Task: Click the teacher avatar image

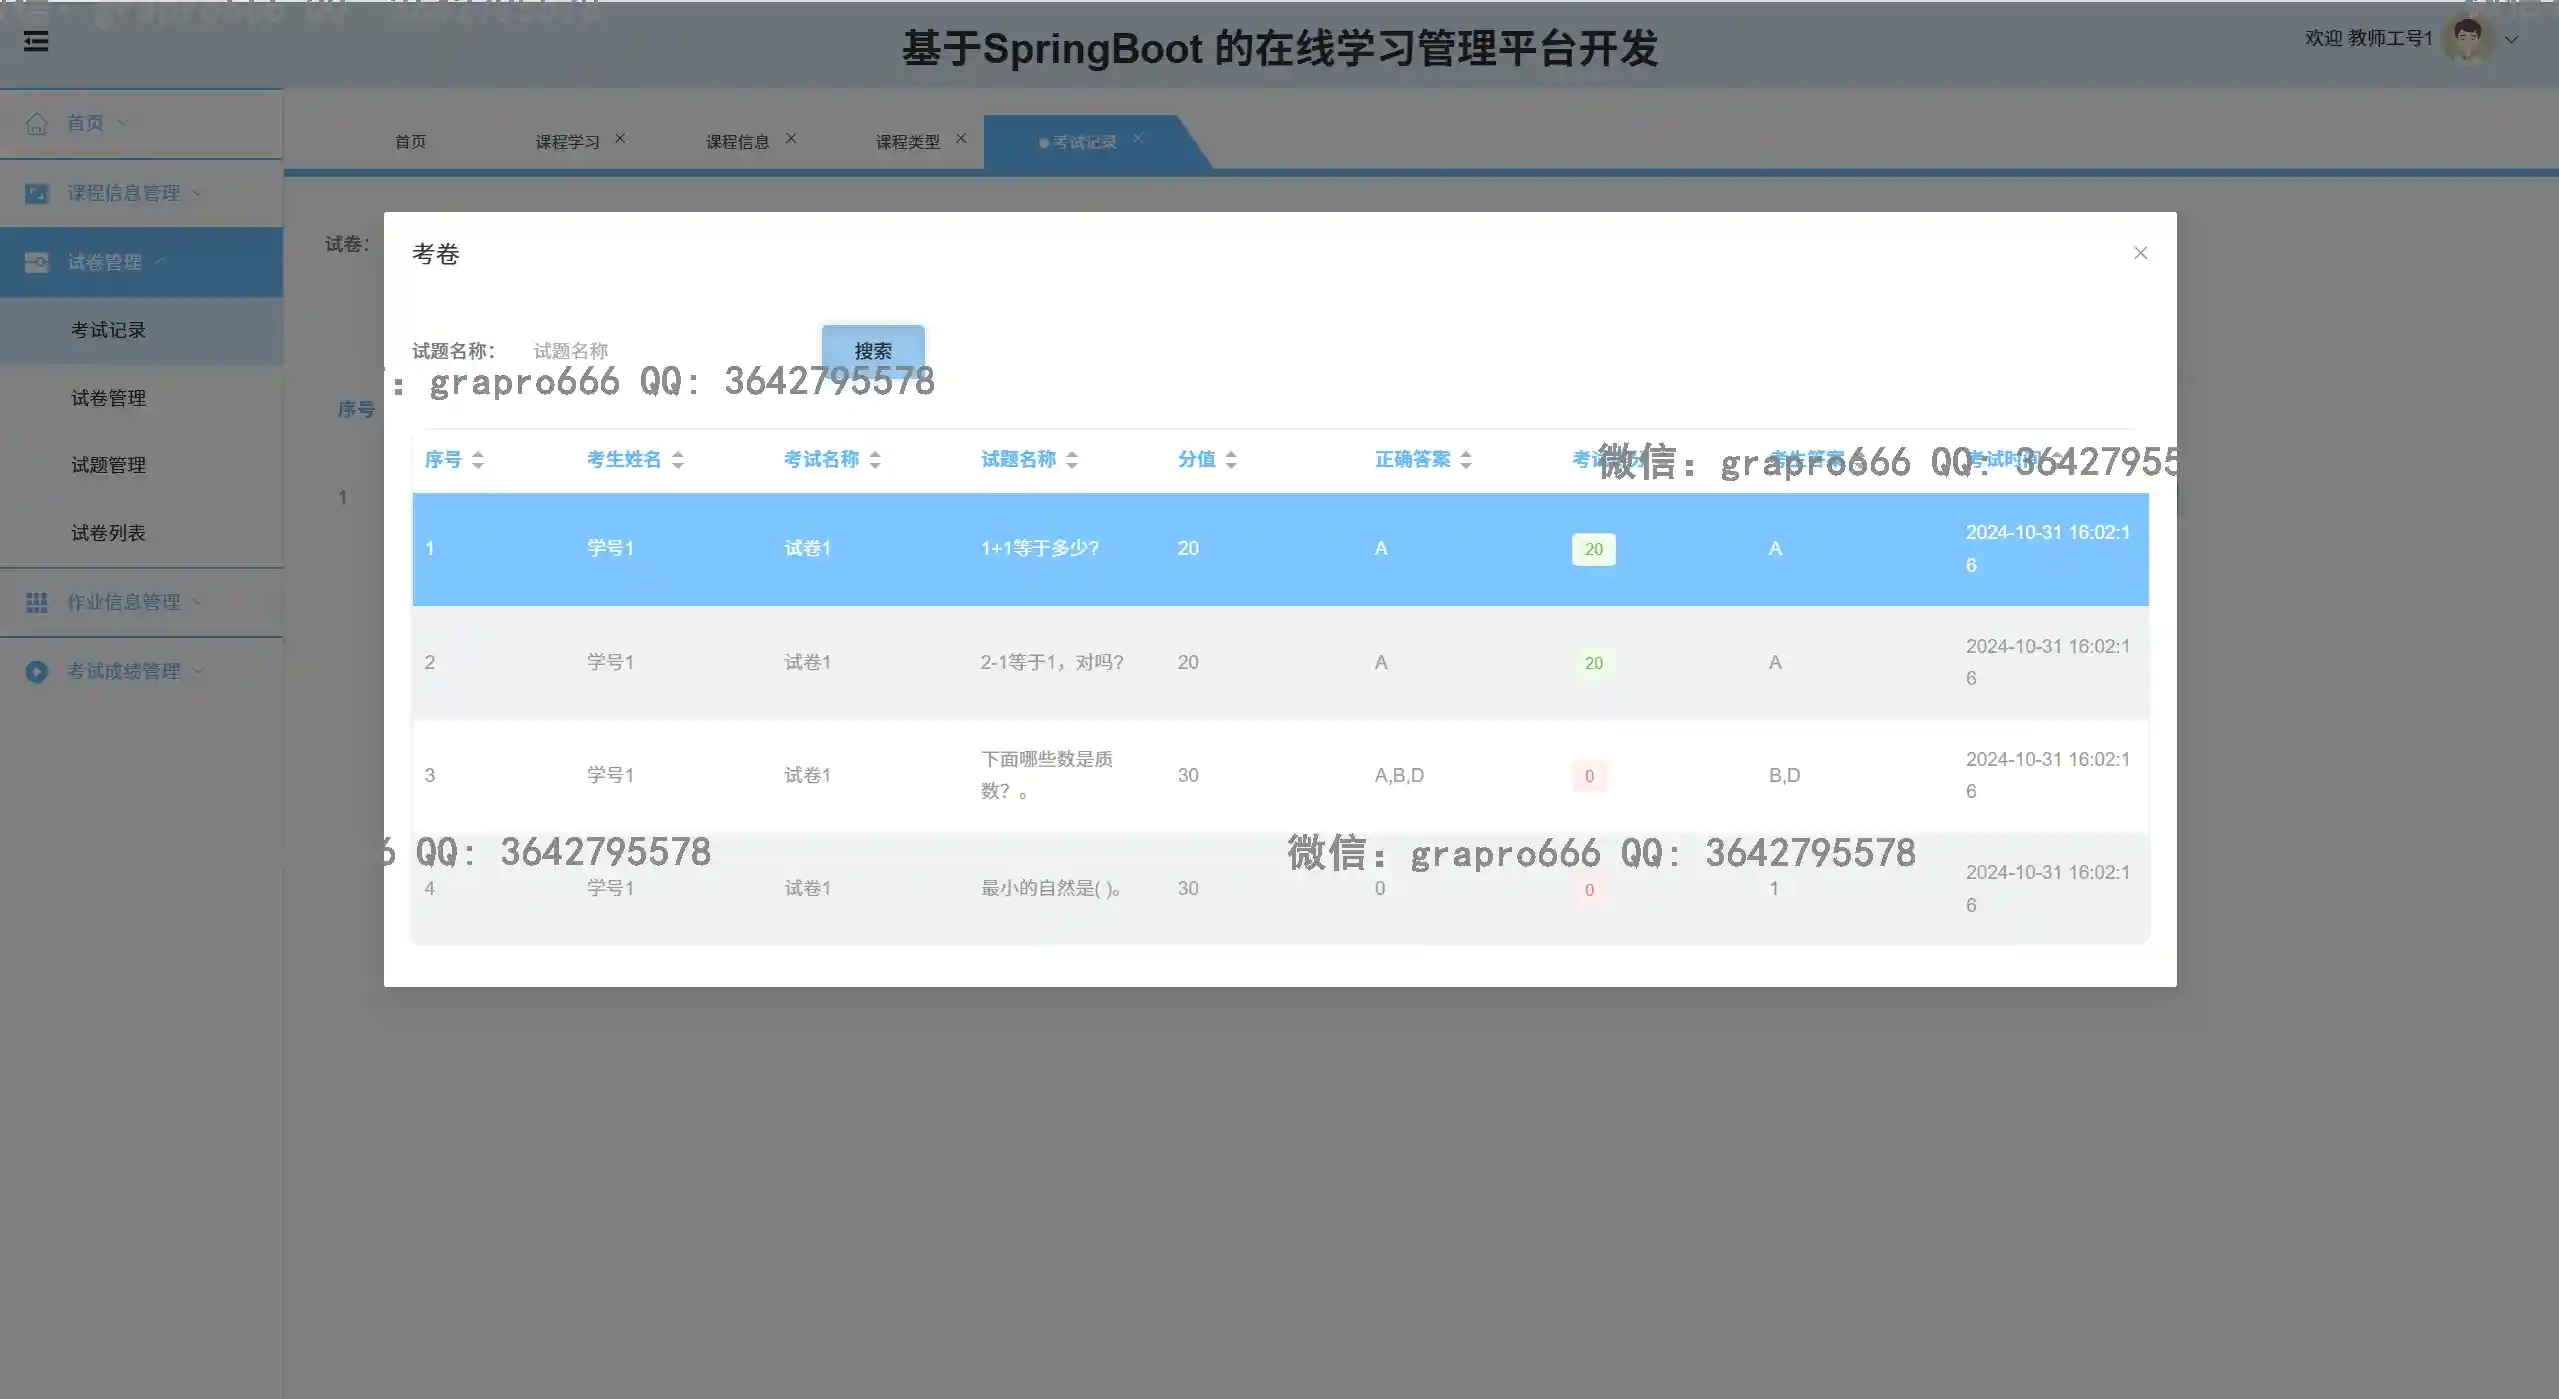Action: click(x=2466, y=40)
